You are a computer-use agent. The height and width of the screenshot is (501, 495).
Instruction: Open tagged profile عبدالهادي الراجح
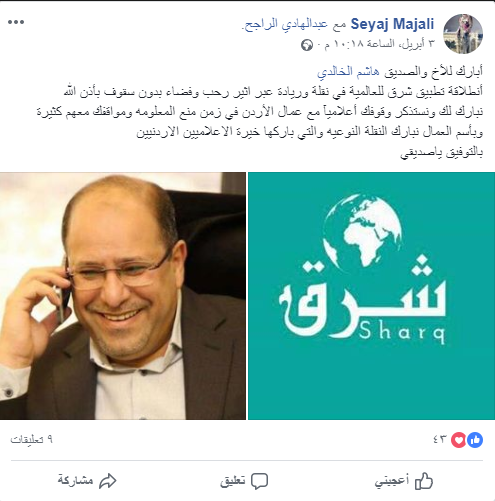(285, 25)
